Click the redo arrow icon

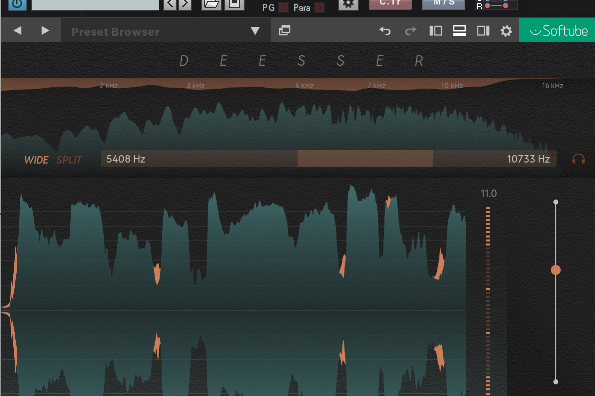[411, 31]
